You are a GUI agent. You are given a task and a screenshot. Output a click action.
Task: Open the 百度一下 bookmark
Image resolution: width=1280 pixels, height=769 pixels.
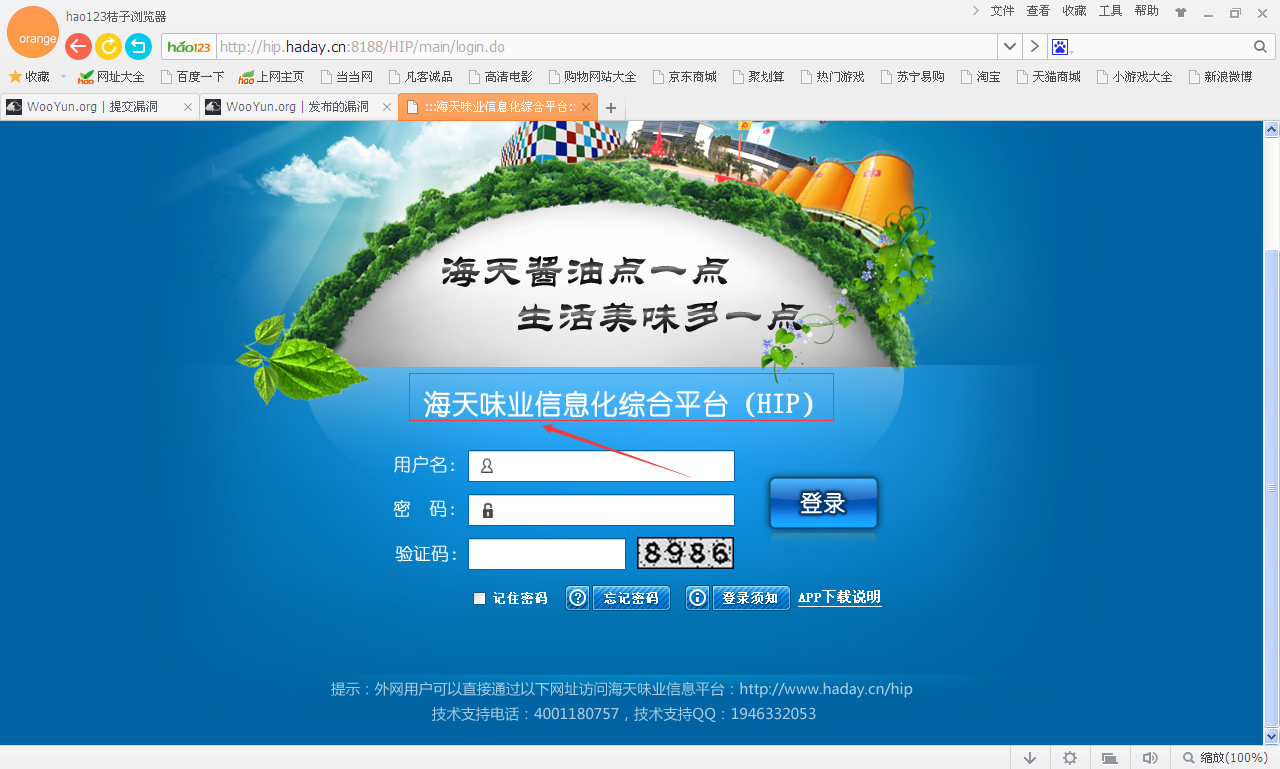coord(192,77)
